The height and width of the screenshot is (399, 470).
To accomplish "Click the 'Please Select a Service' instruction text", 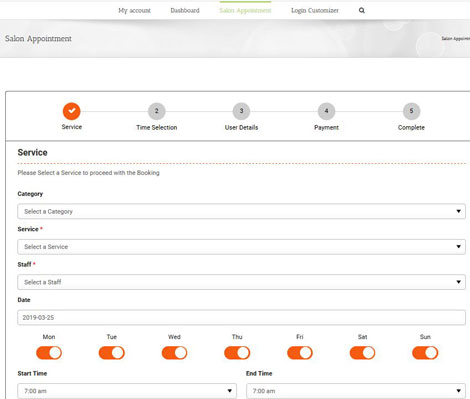I will (88, 173).
